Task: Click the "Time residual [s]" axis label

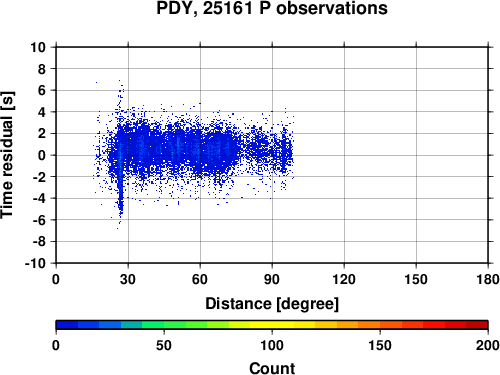Action: coord(7,155)
